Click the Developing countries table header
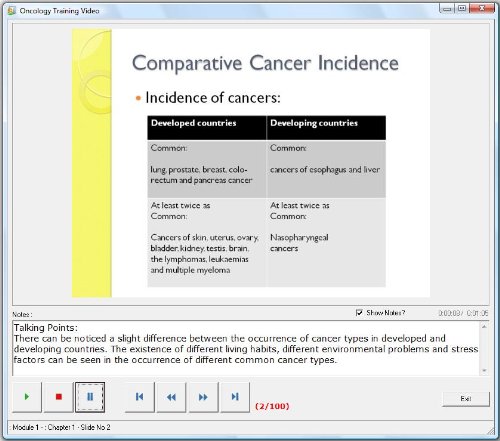 tap(326, 128)
